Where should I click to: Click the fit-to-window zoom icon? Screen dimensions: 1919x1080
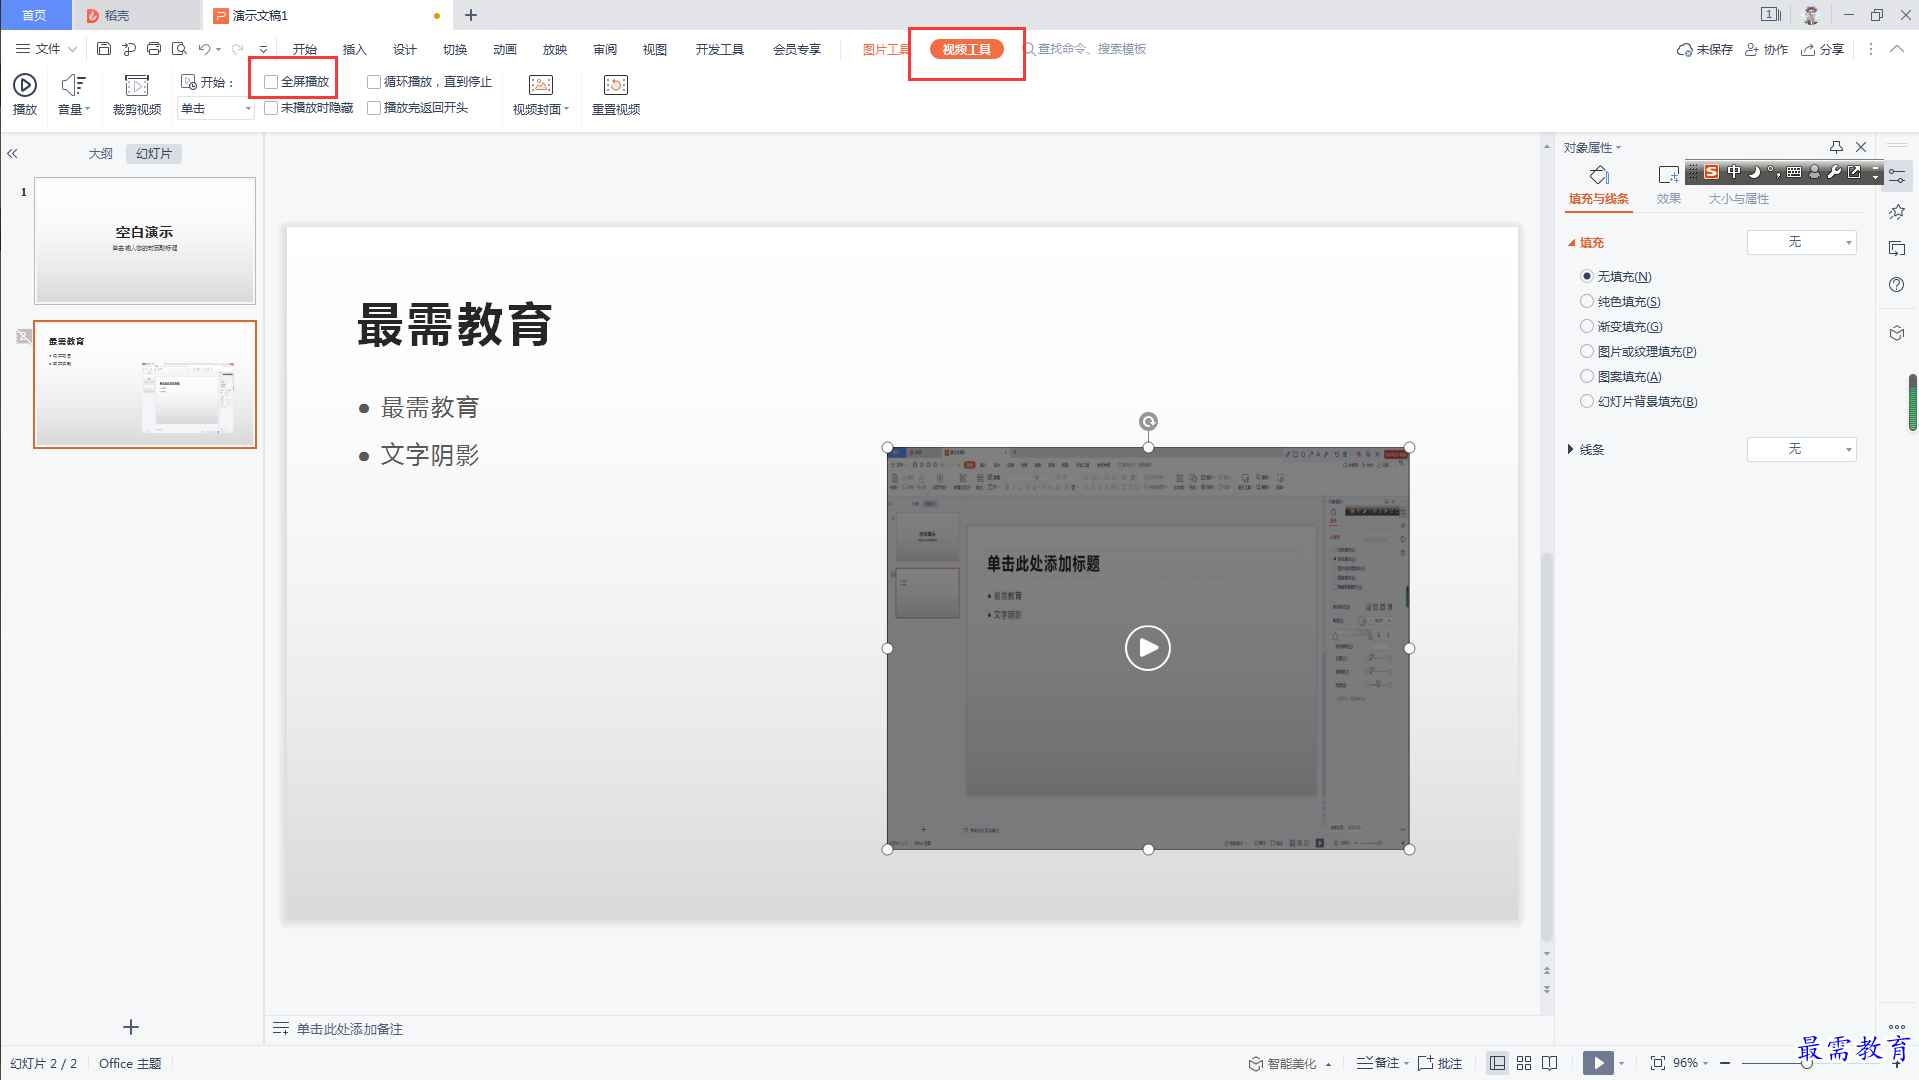pyautogui.click(x=1658, y=1063)
